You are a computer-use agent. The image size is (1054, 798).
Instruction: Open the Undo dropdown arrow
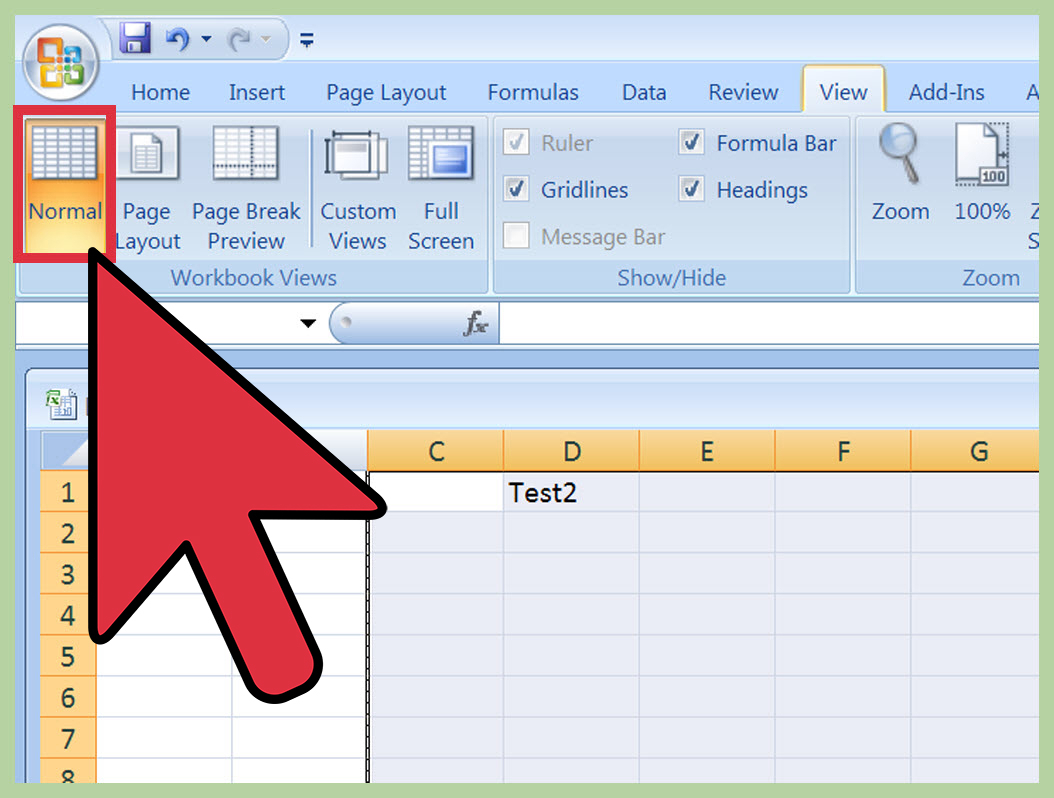click(x=207, y=38)
